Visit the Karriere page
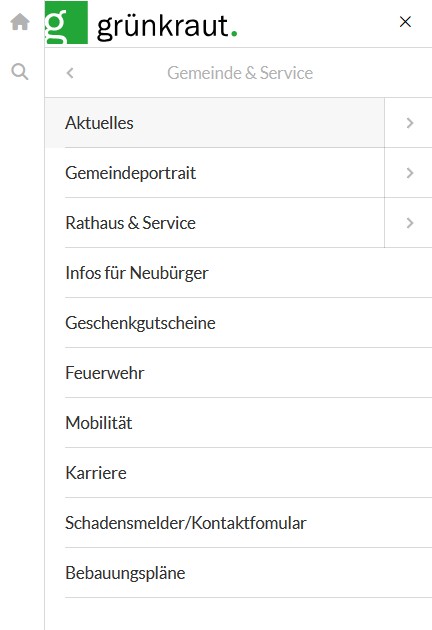432x630 pixels. click(248, 473)
